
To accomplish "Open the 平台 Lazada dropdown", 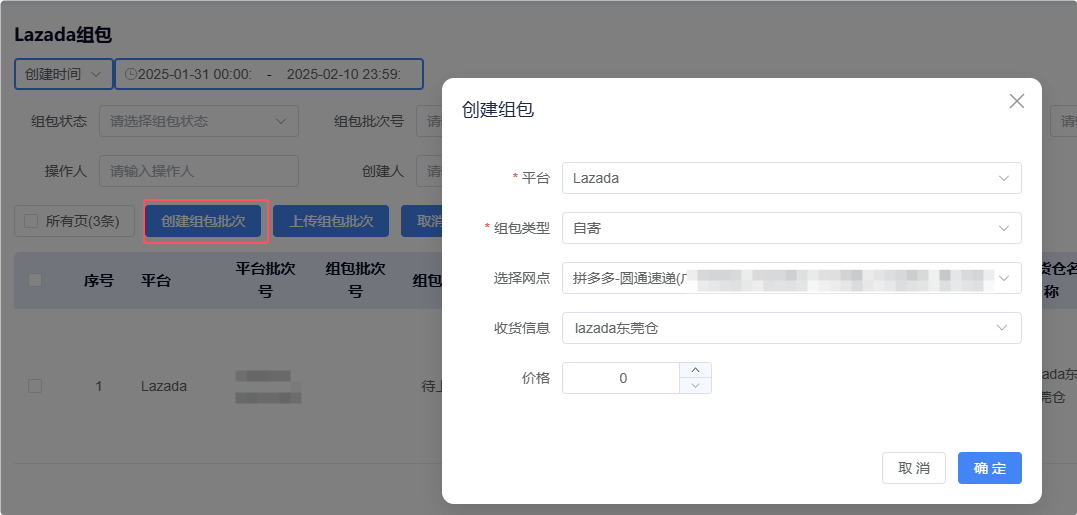I will pyautogui.click(x=790, y=178).
